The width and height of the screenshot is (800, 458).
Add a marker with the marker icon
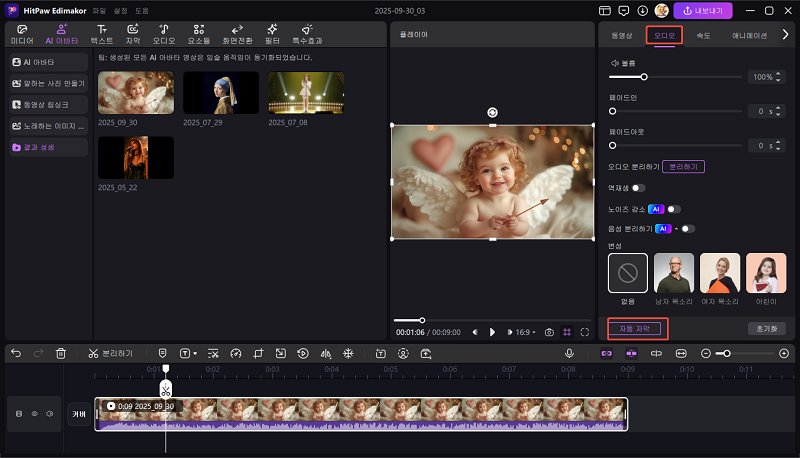pyautogui.click(x=162, y=353)
